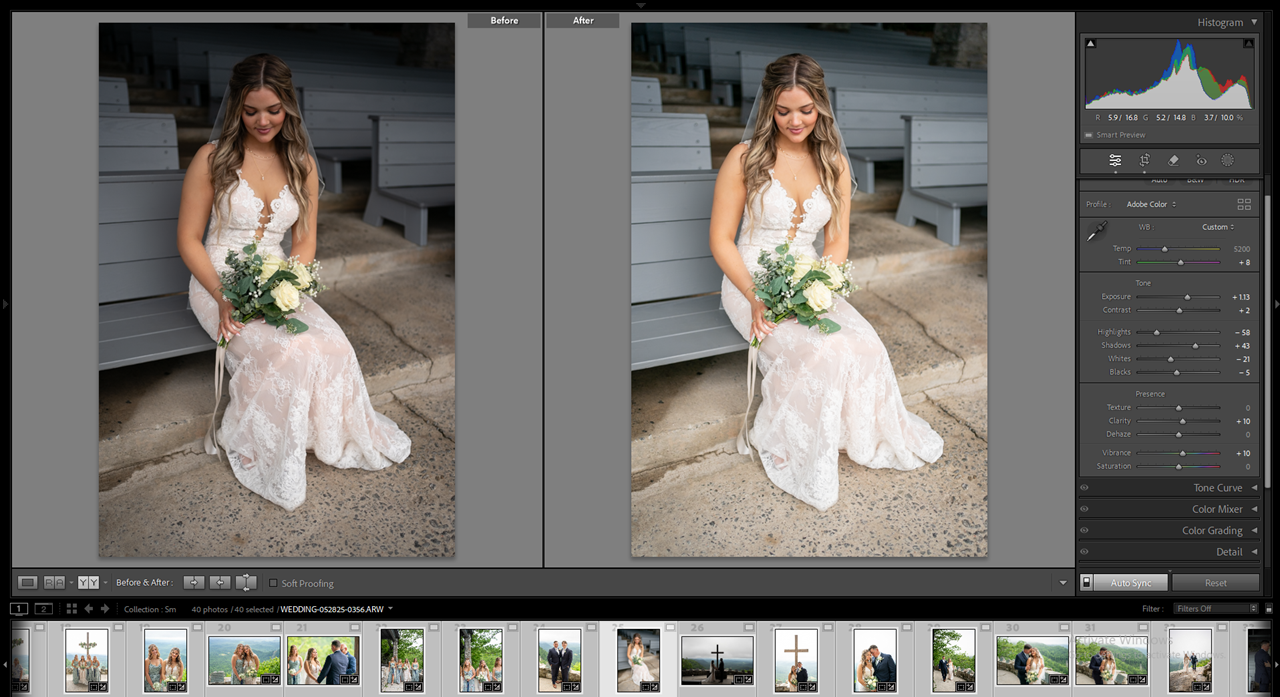Open the Edit adjustments panel icon
Viewport: 1280px width, 697px height.
[1115, 160]
